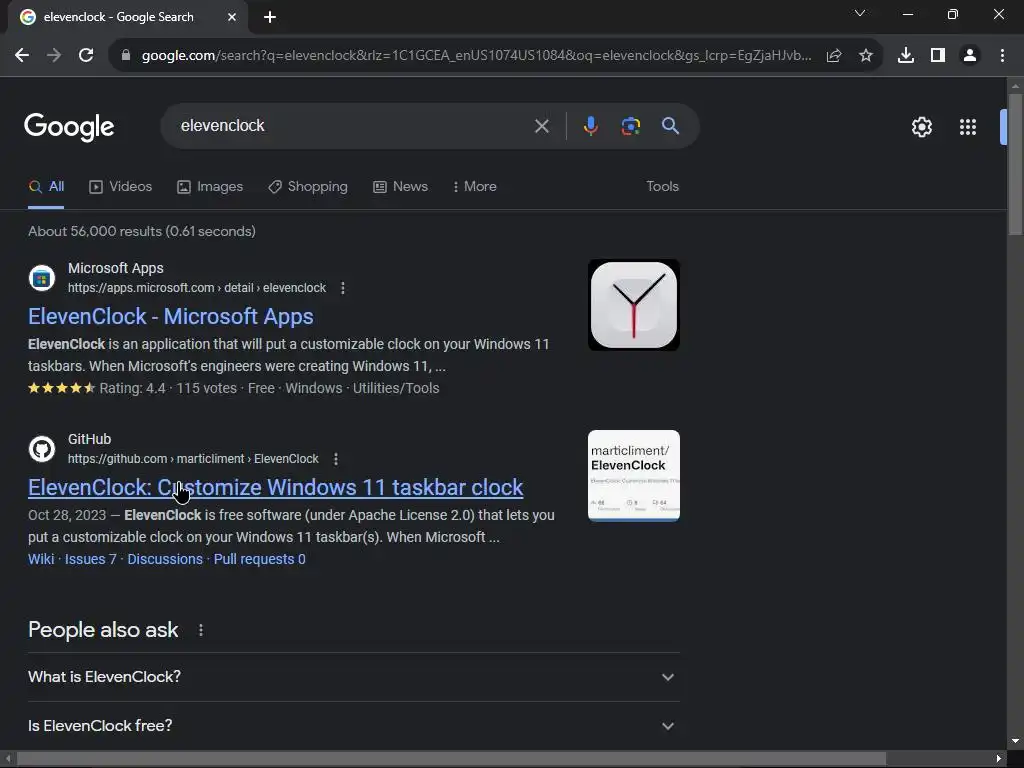Open ElevenClock GitHub result link

[x=276, y=488]
